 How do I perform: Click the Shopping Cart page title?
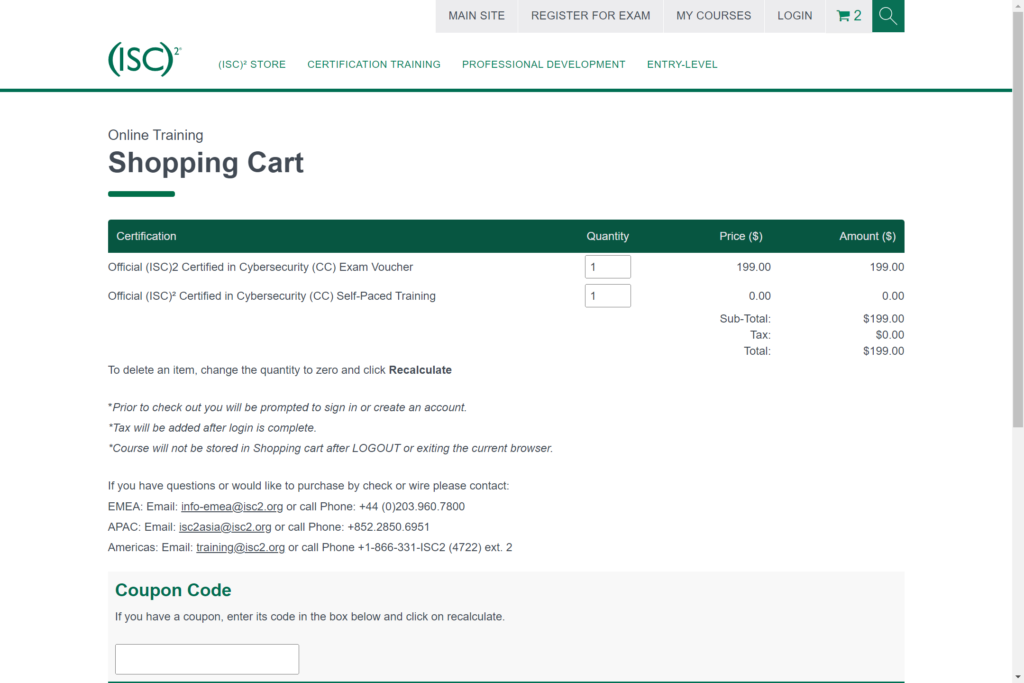[x=206, y=163]
